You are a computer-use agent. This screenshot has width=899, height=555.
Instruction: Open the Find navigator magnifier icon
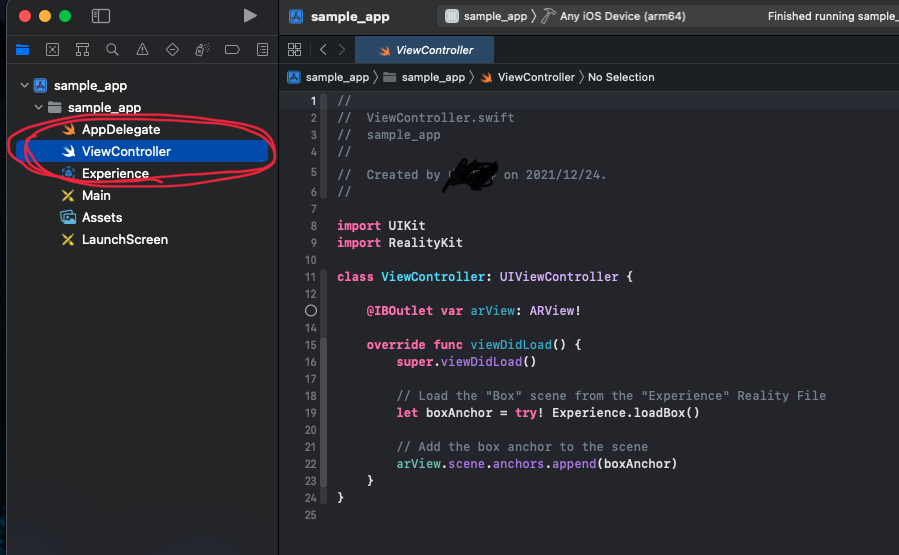[x=112, y=50]
